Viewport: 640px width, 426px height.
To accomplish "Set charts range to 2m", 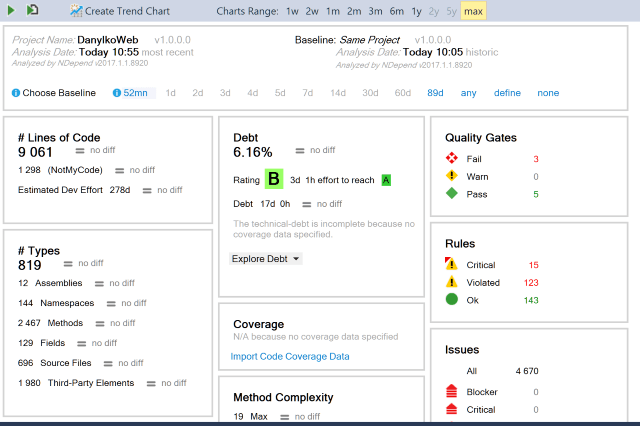I will coord(354,11).
